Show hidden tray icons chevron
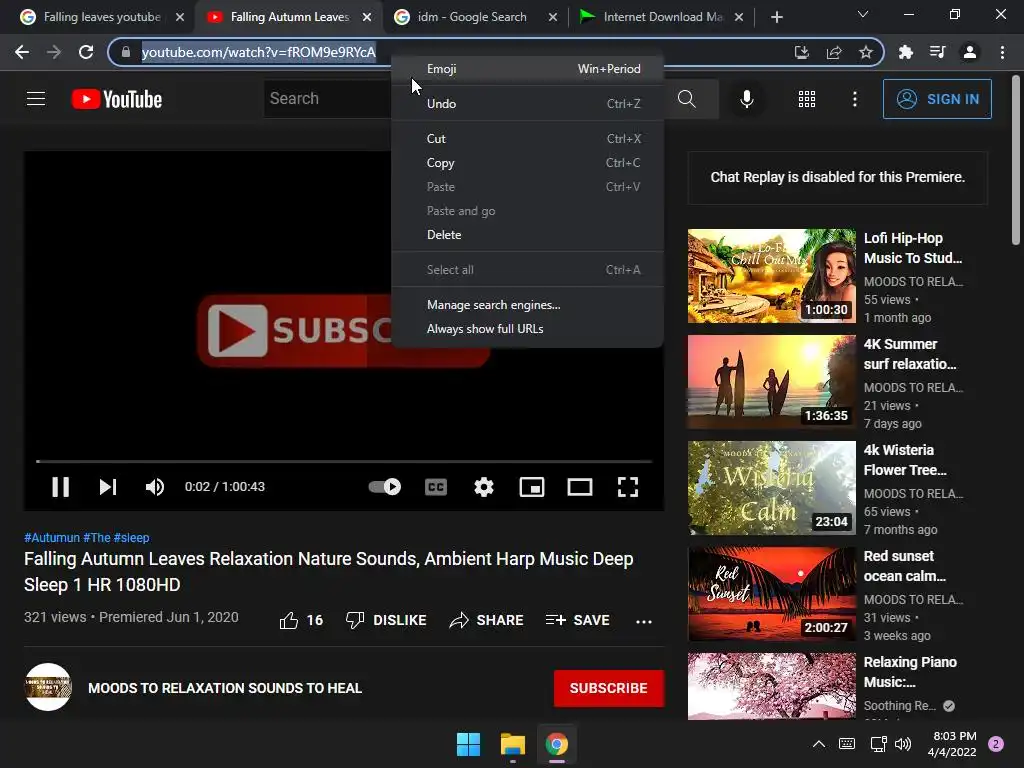The image size is (1024, 768). tap(818, 744)
